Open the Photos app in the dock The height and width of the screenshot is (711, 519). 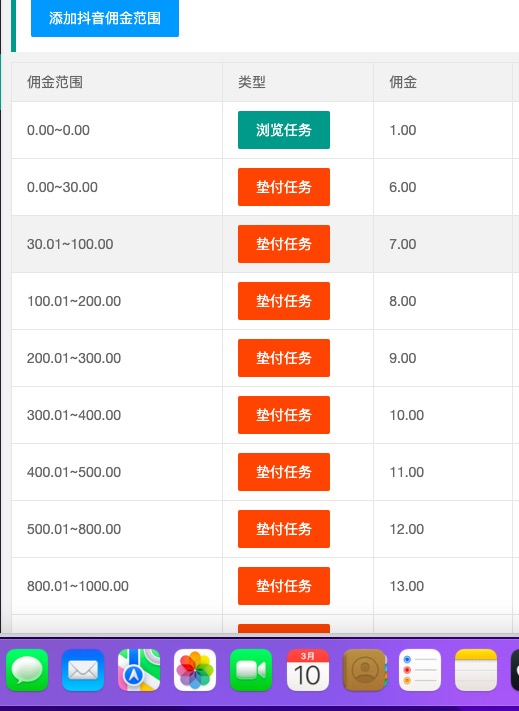tap(195, 670)
